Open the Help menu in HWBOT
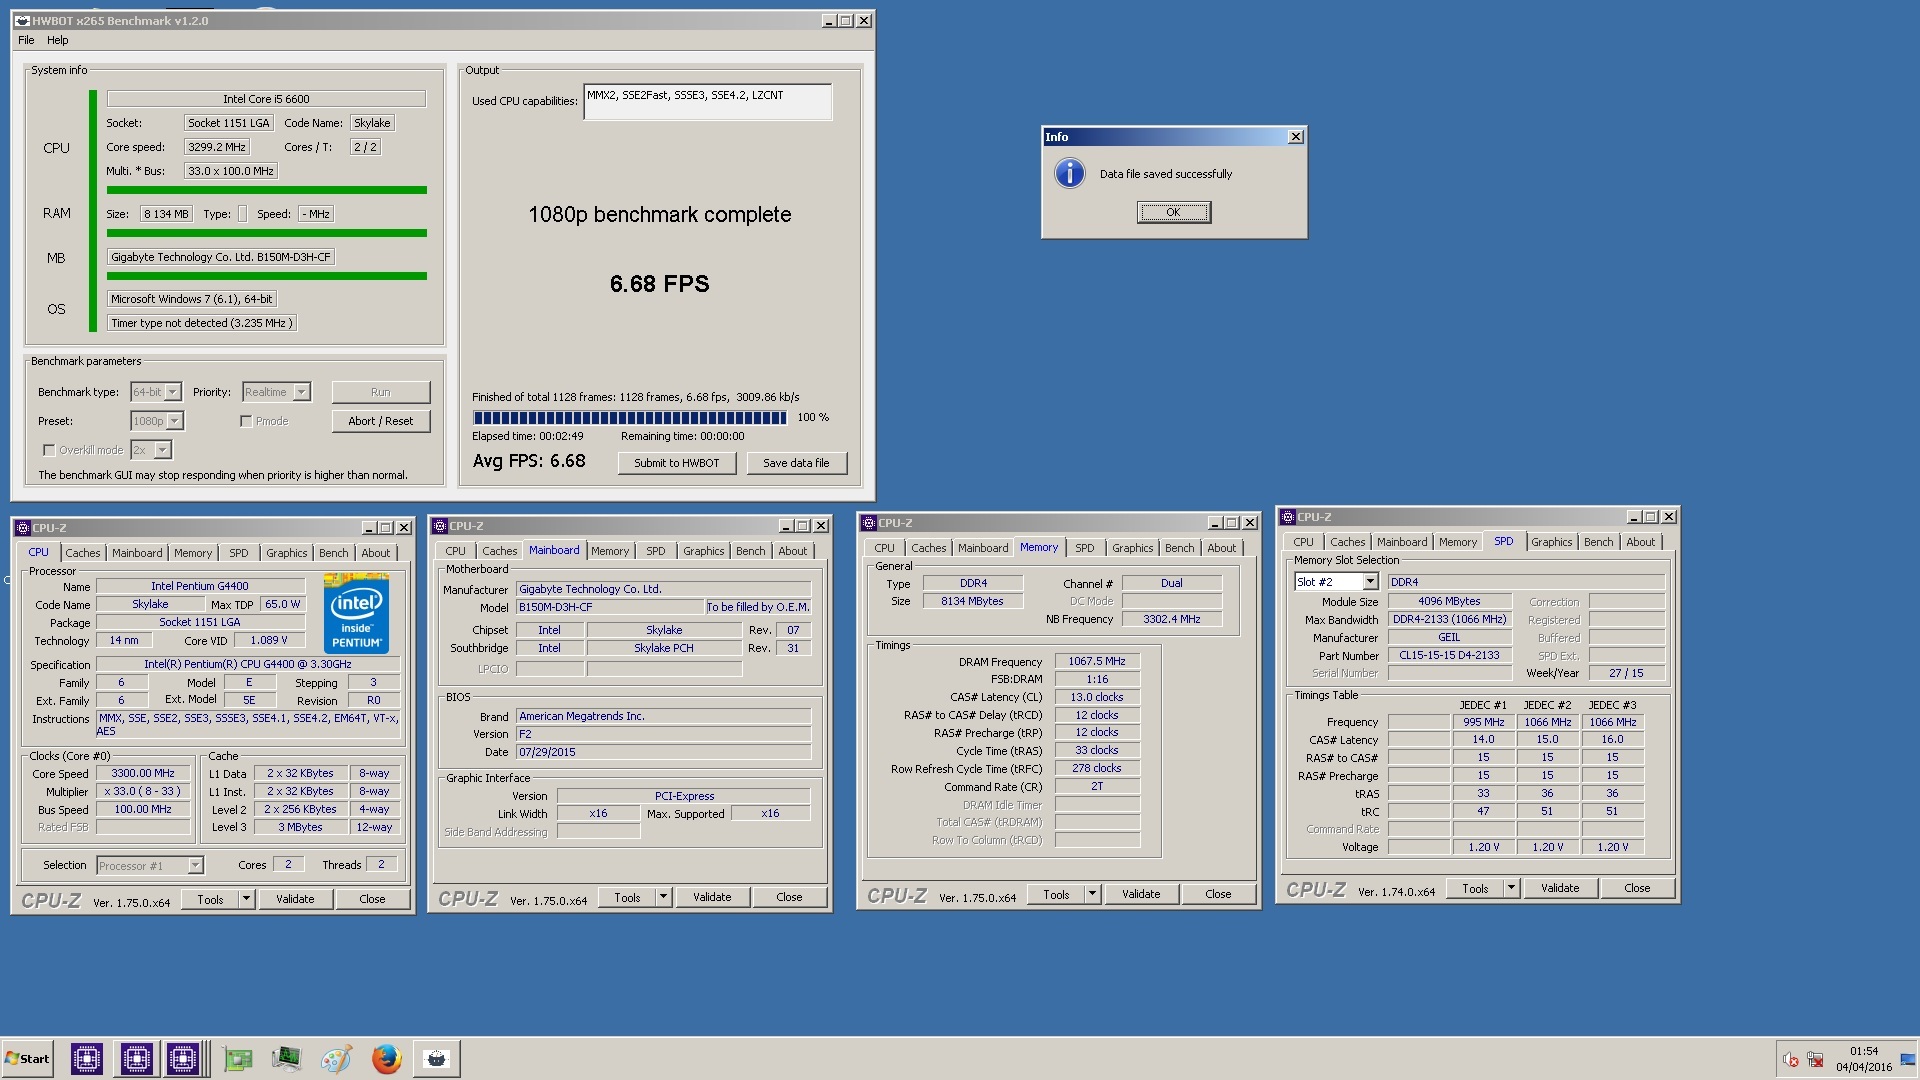 click(58, 40)
